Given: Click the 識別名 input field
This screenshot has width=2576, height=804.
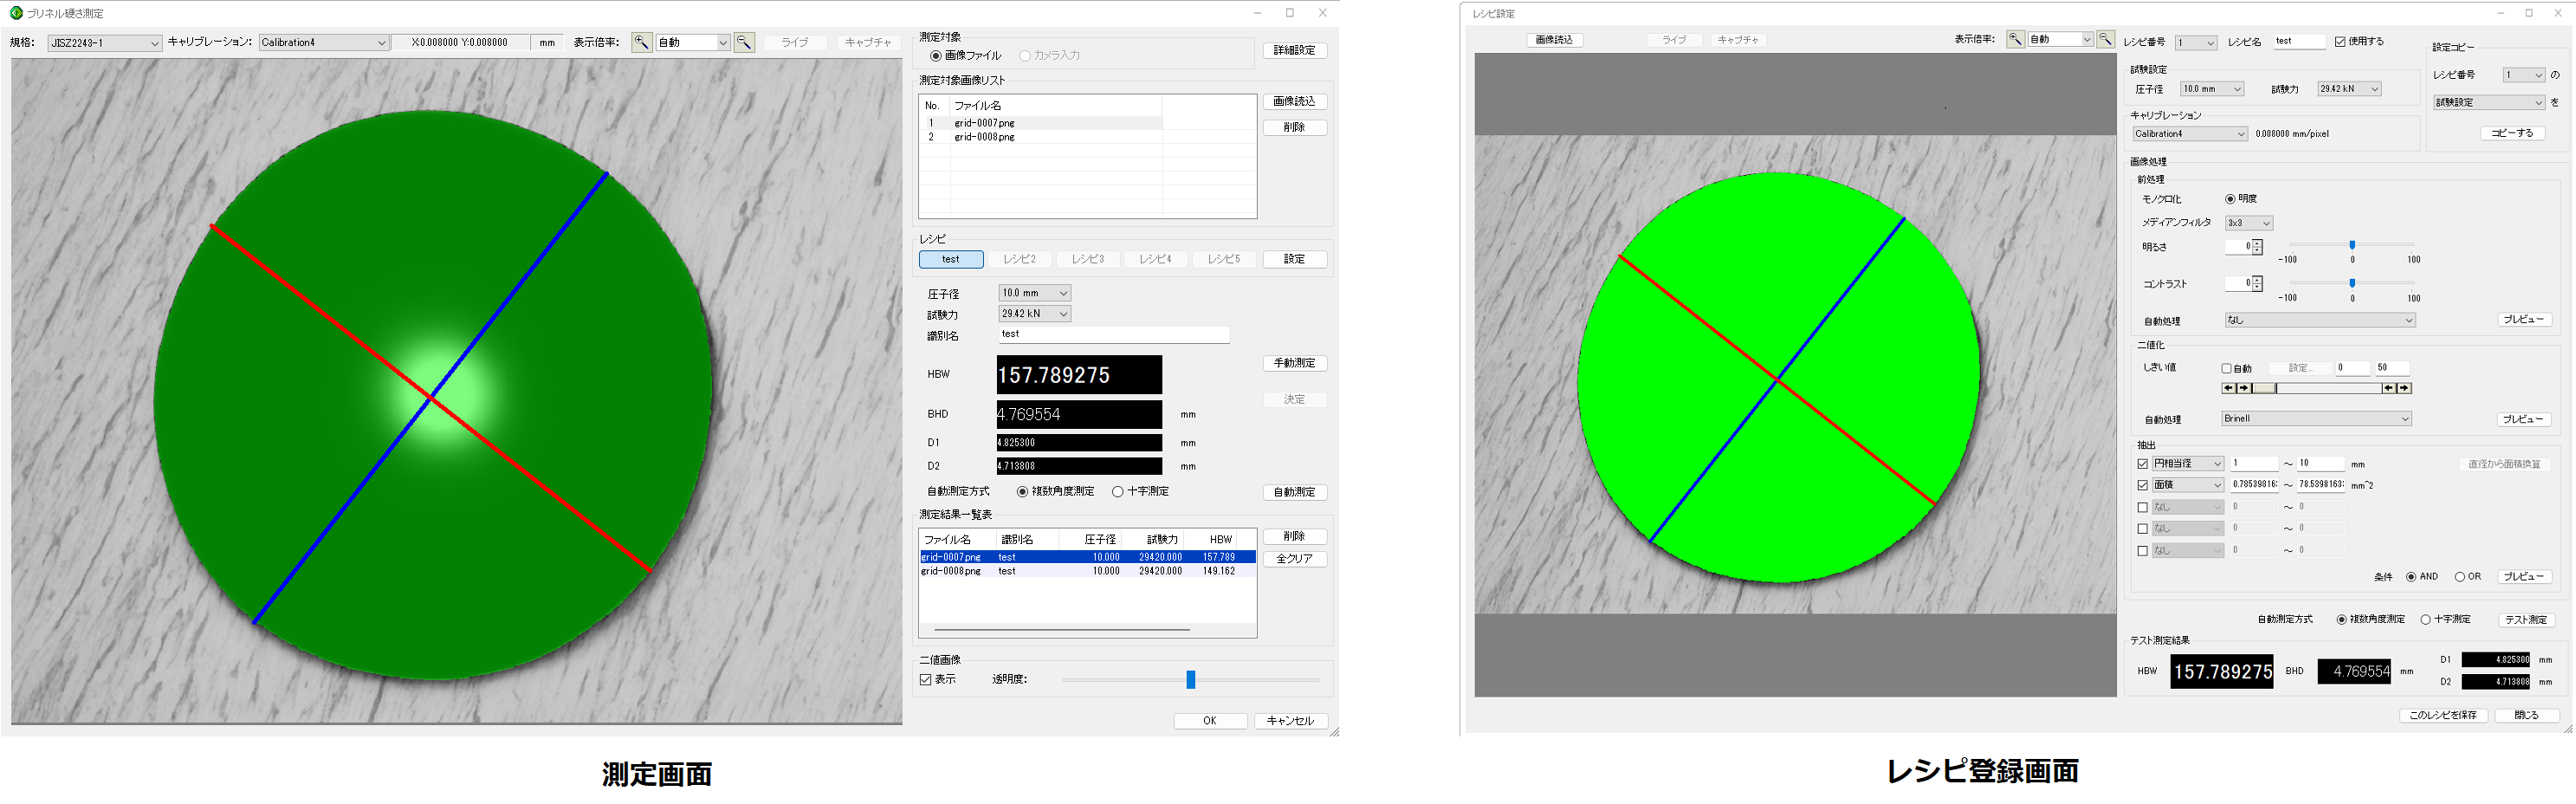Looking at the screenshot, I should click(1114, 335).
